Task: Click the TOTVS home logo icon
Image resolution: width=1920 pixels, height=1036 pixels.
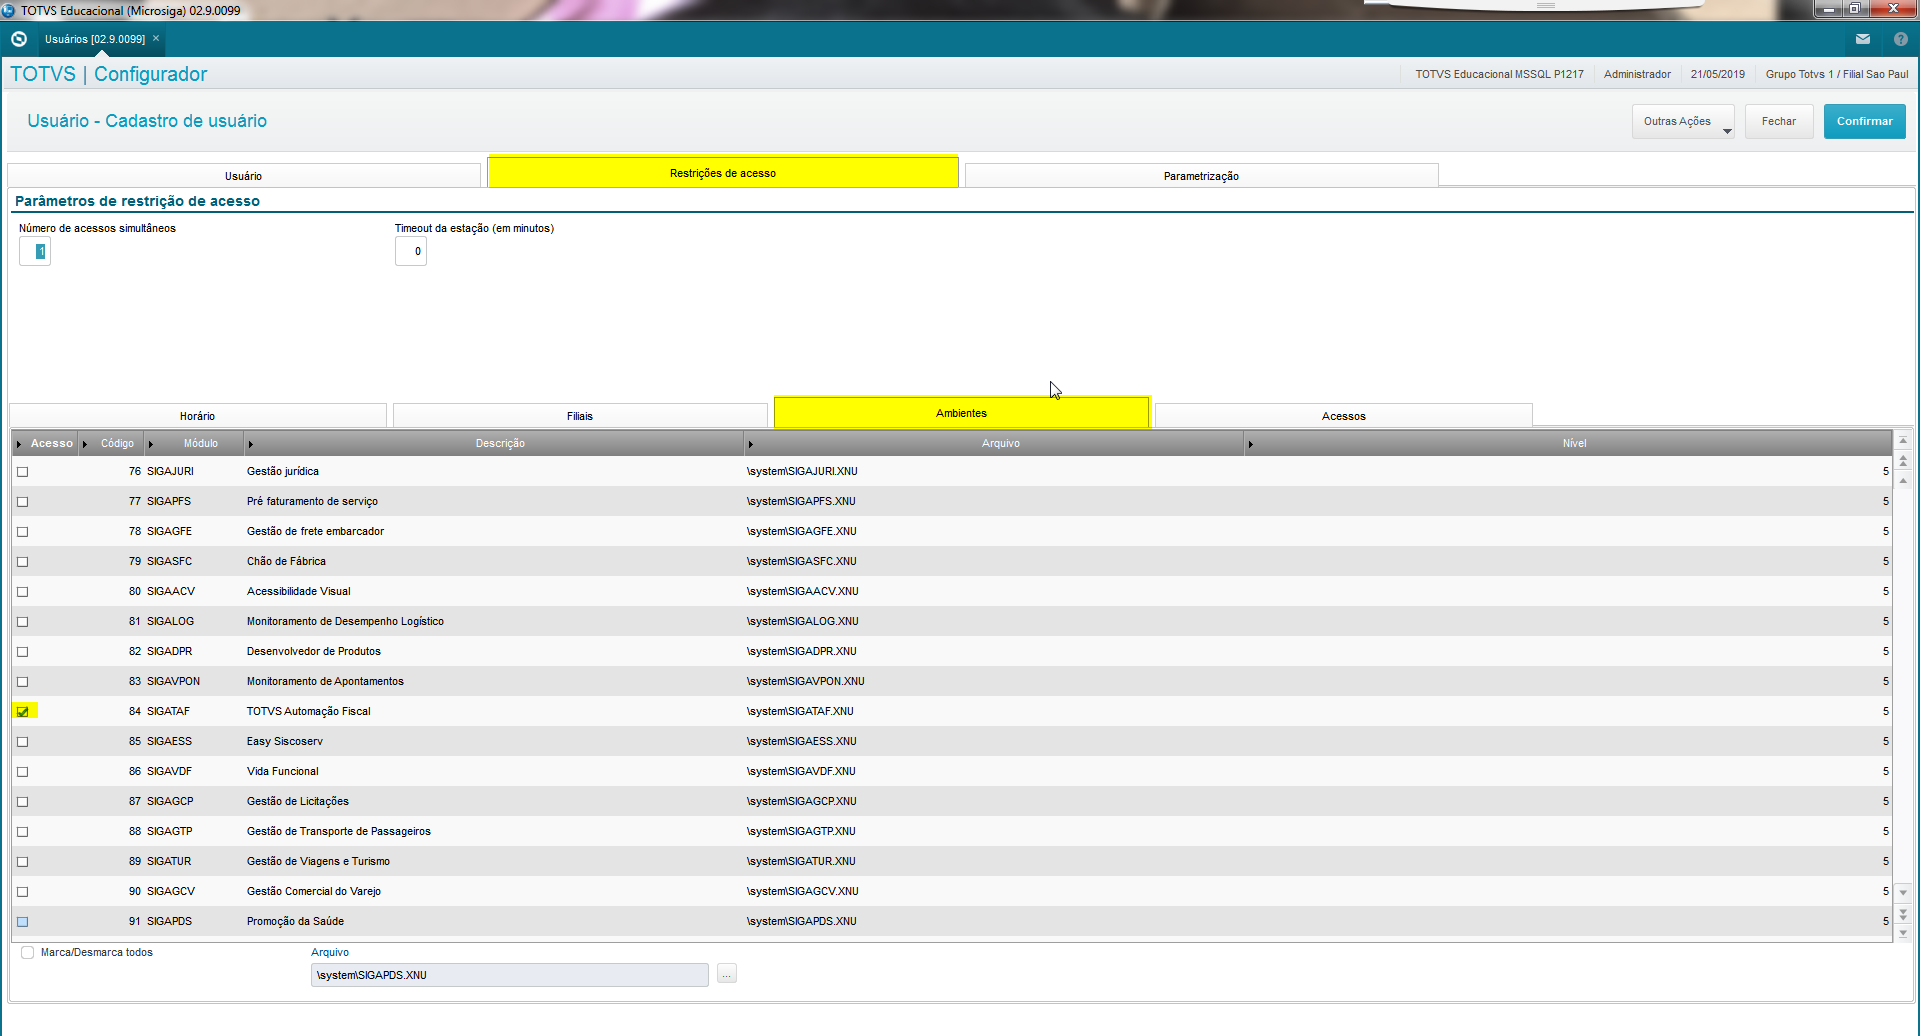Action: tap(18, 39)
